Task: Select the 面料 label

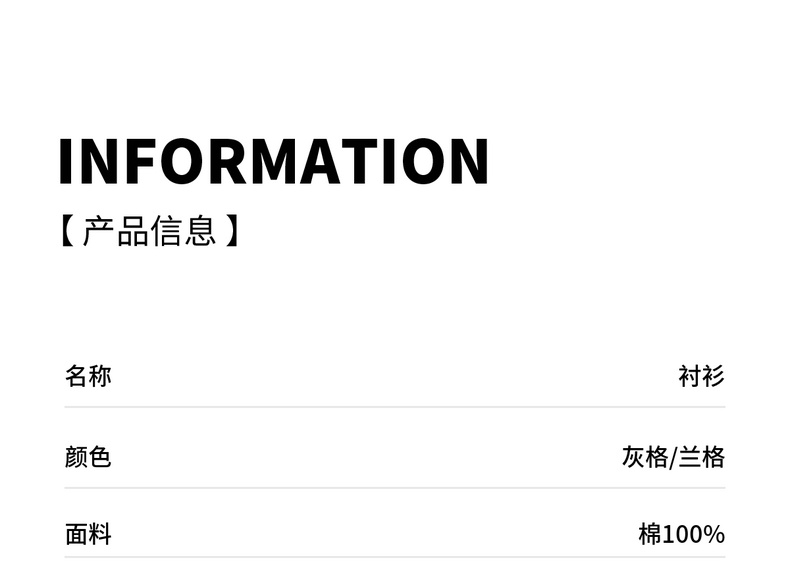Action: click(x=88, y=534)
